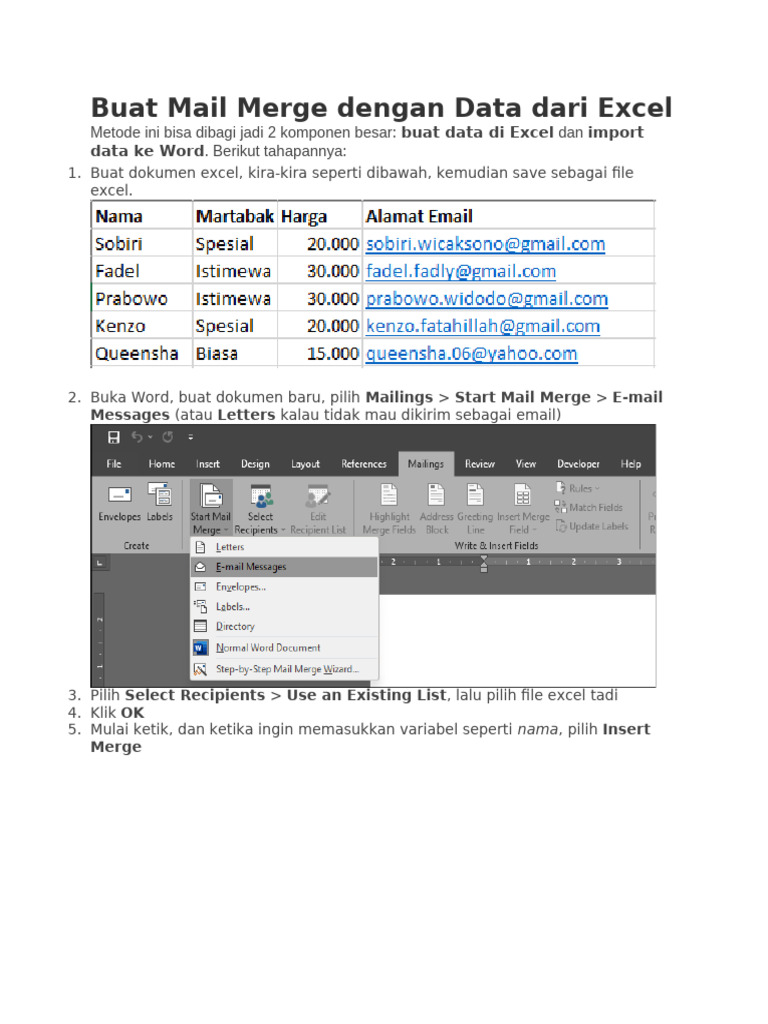
Task: Switch to the View tab
Action: click(x=526, y=464)
